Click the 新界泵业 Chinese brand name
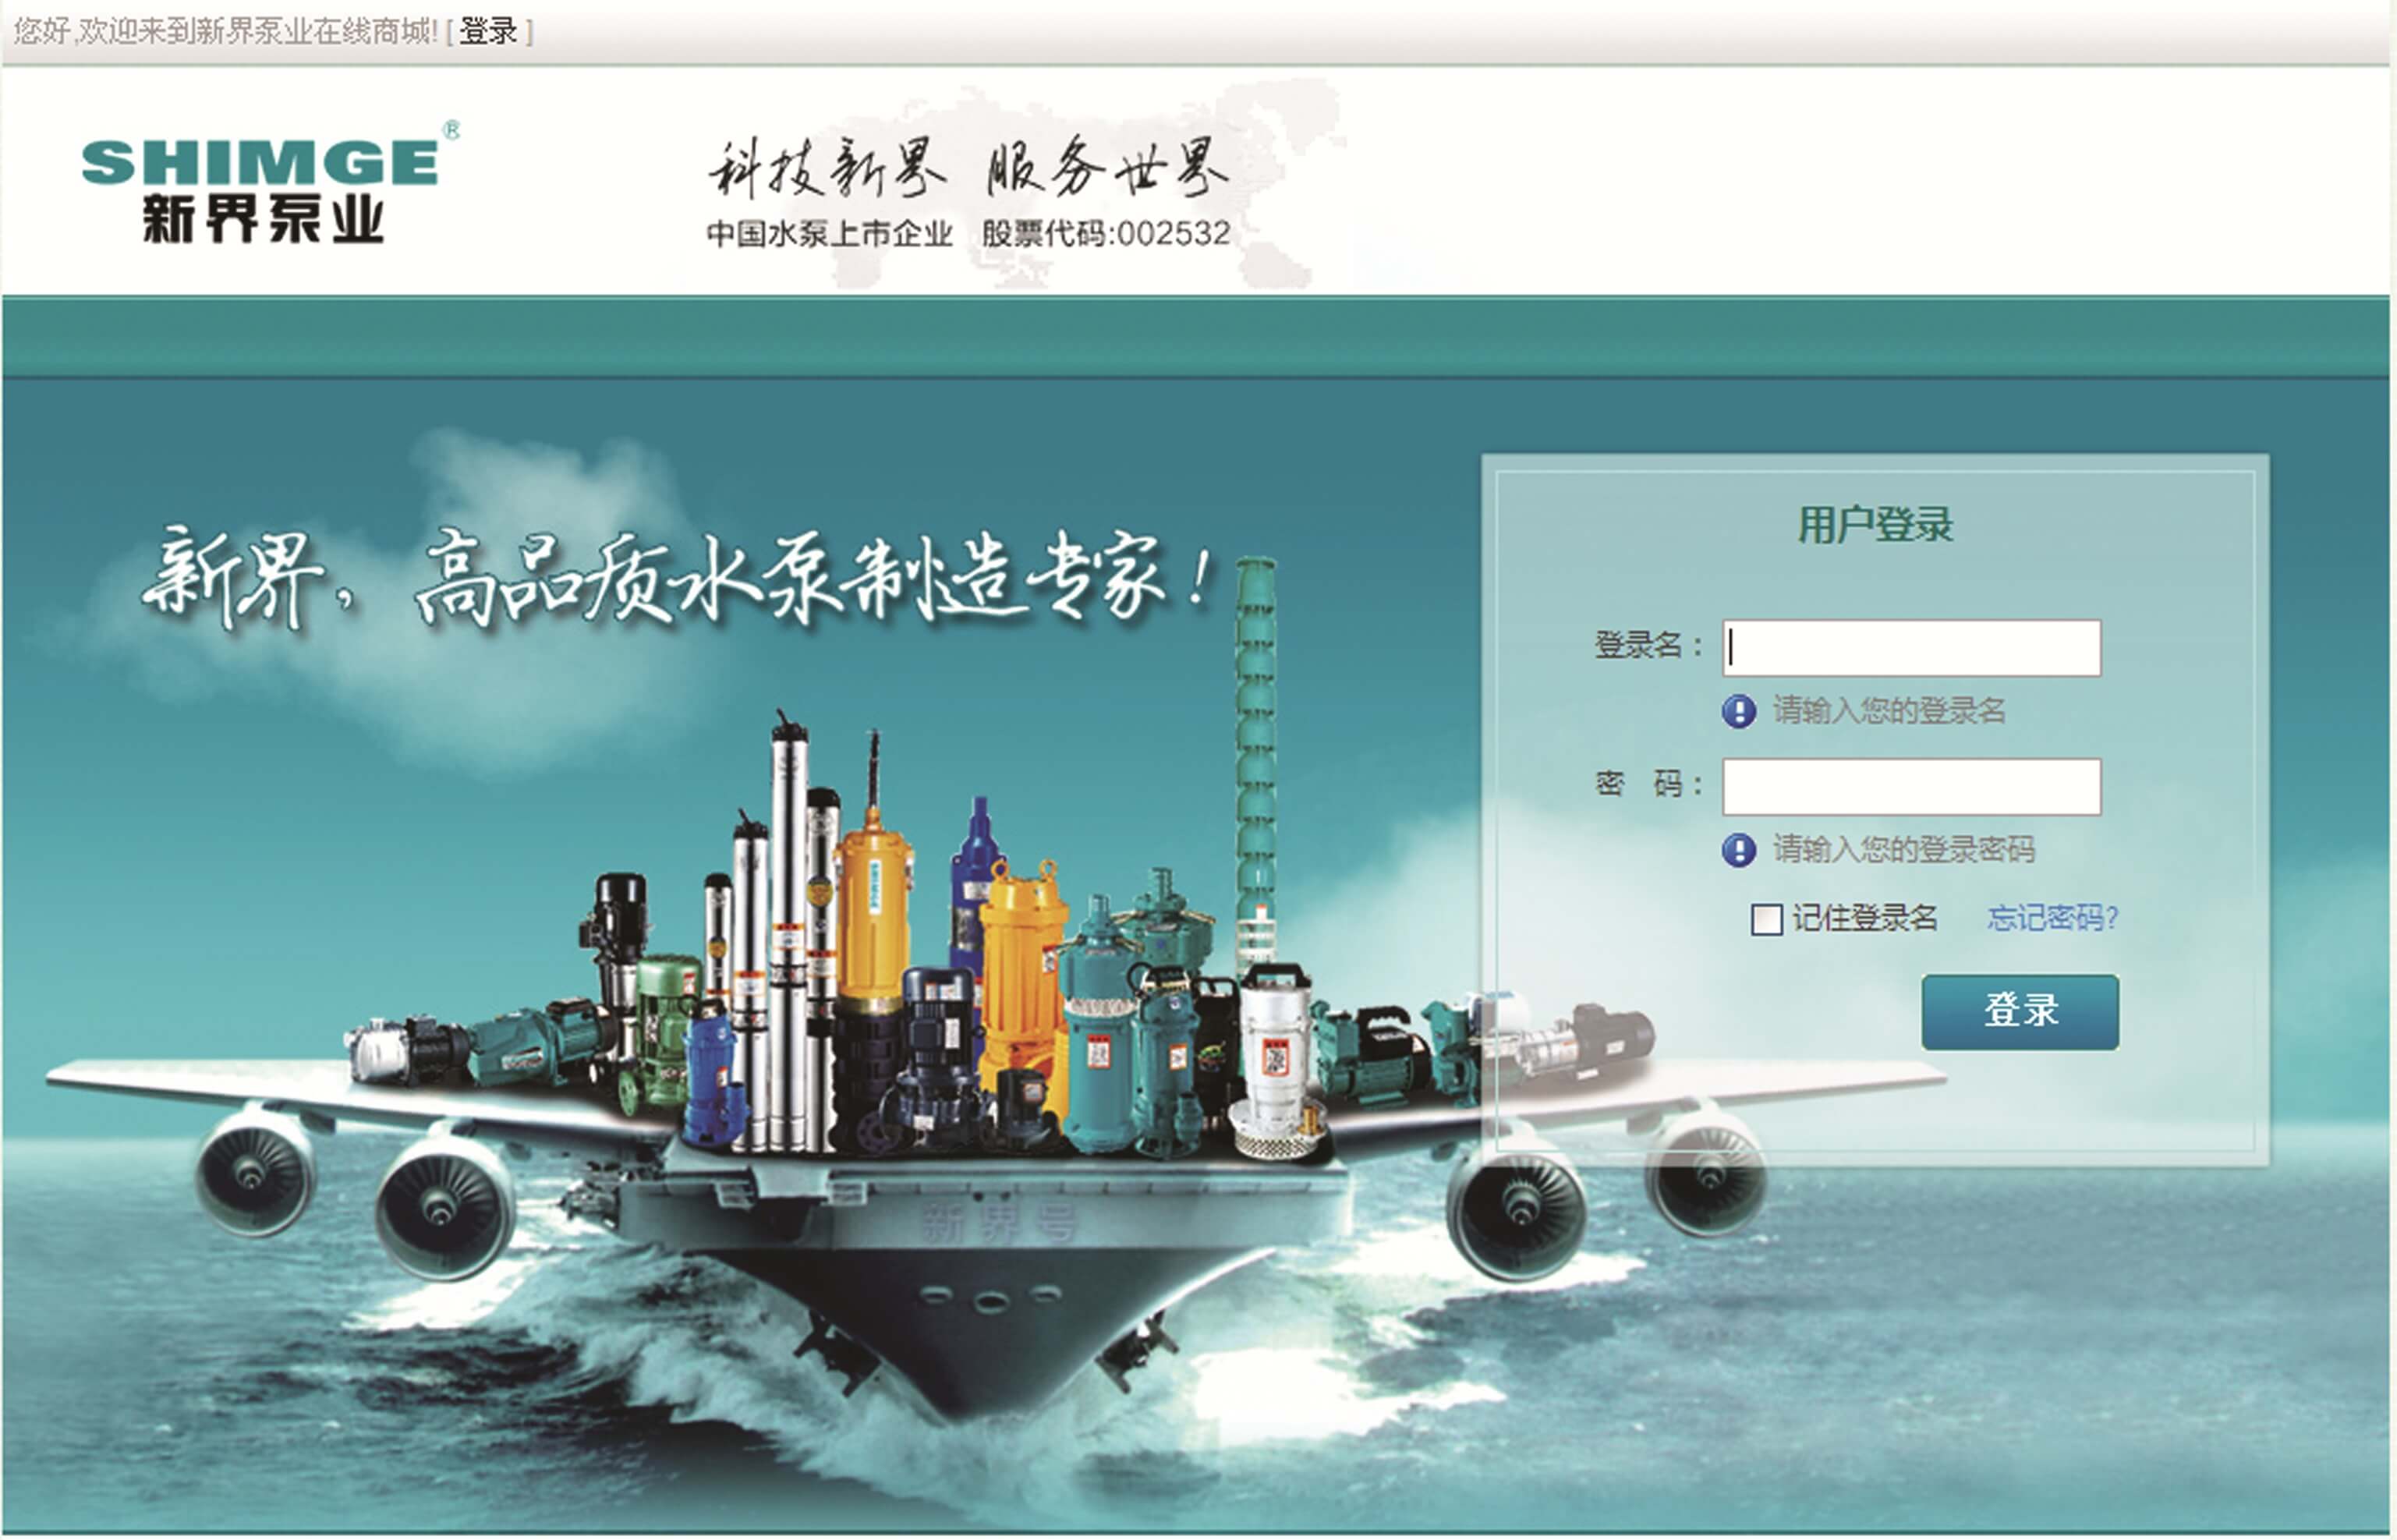Viewport: 2397px width, 1540px height. 262,218
